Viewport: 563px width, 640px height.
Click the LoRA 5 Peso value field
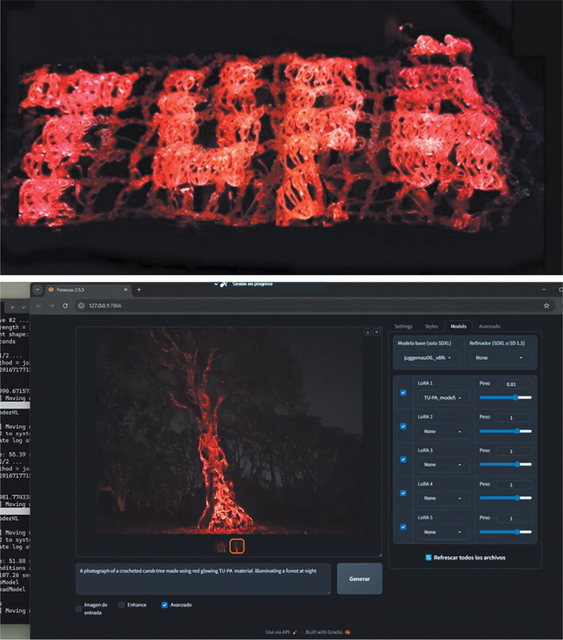514,518
